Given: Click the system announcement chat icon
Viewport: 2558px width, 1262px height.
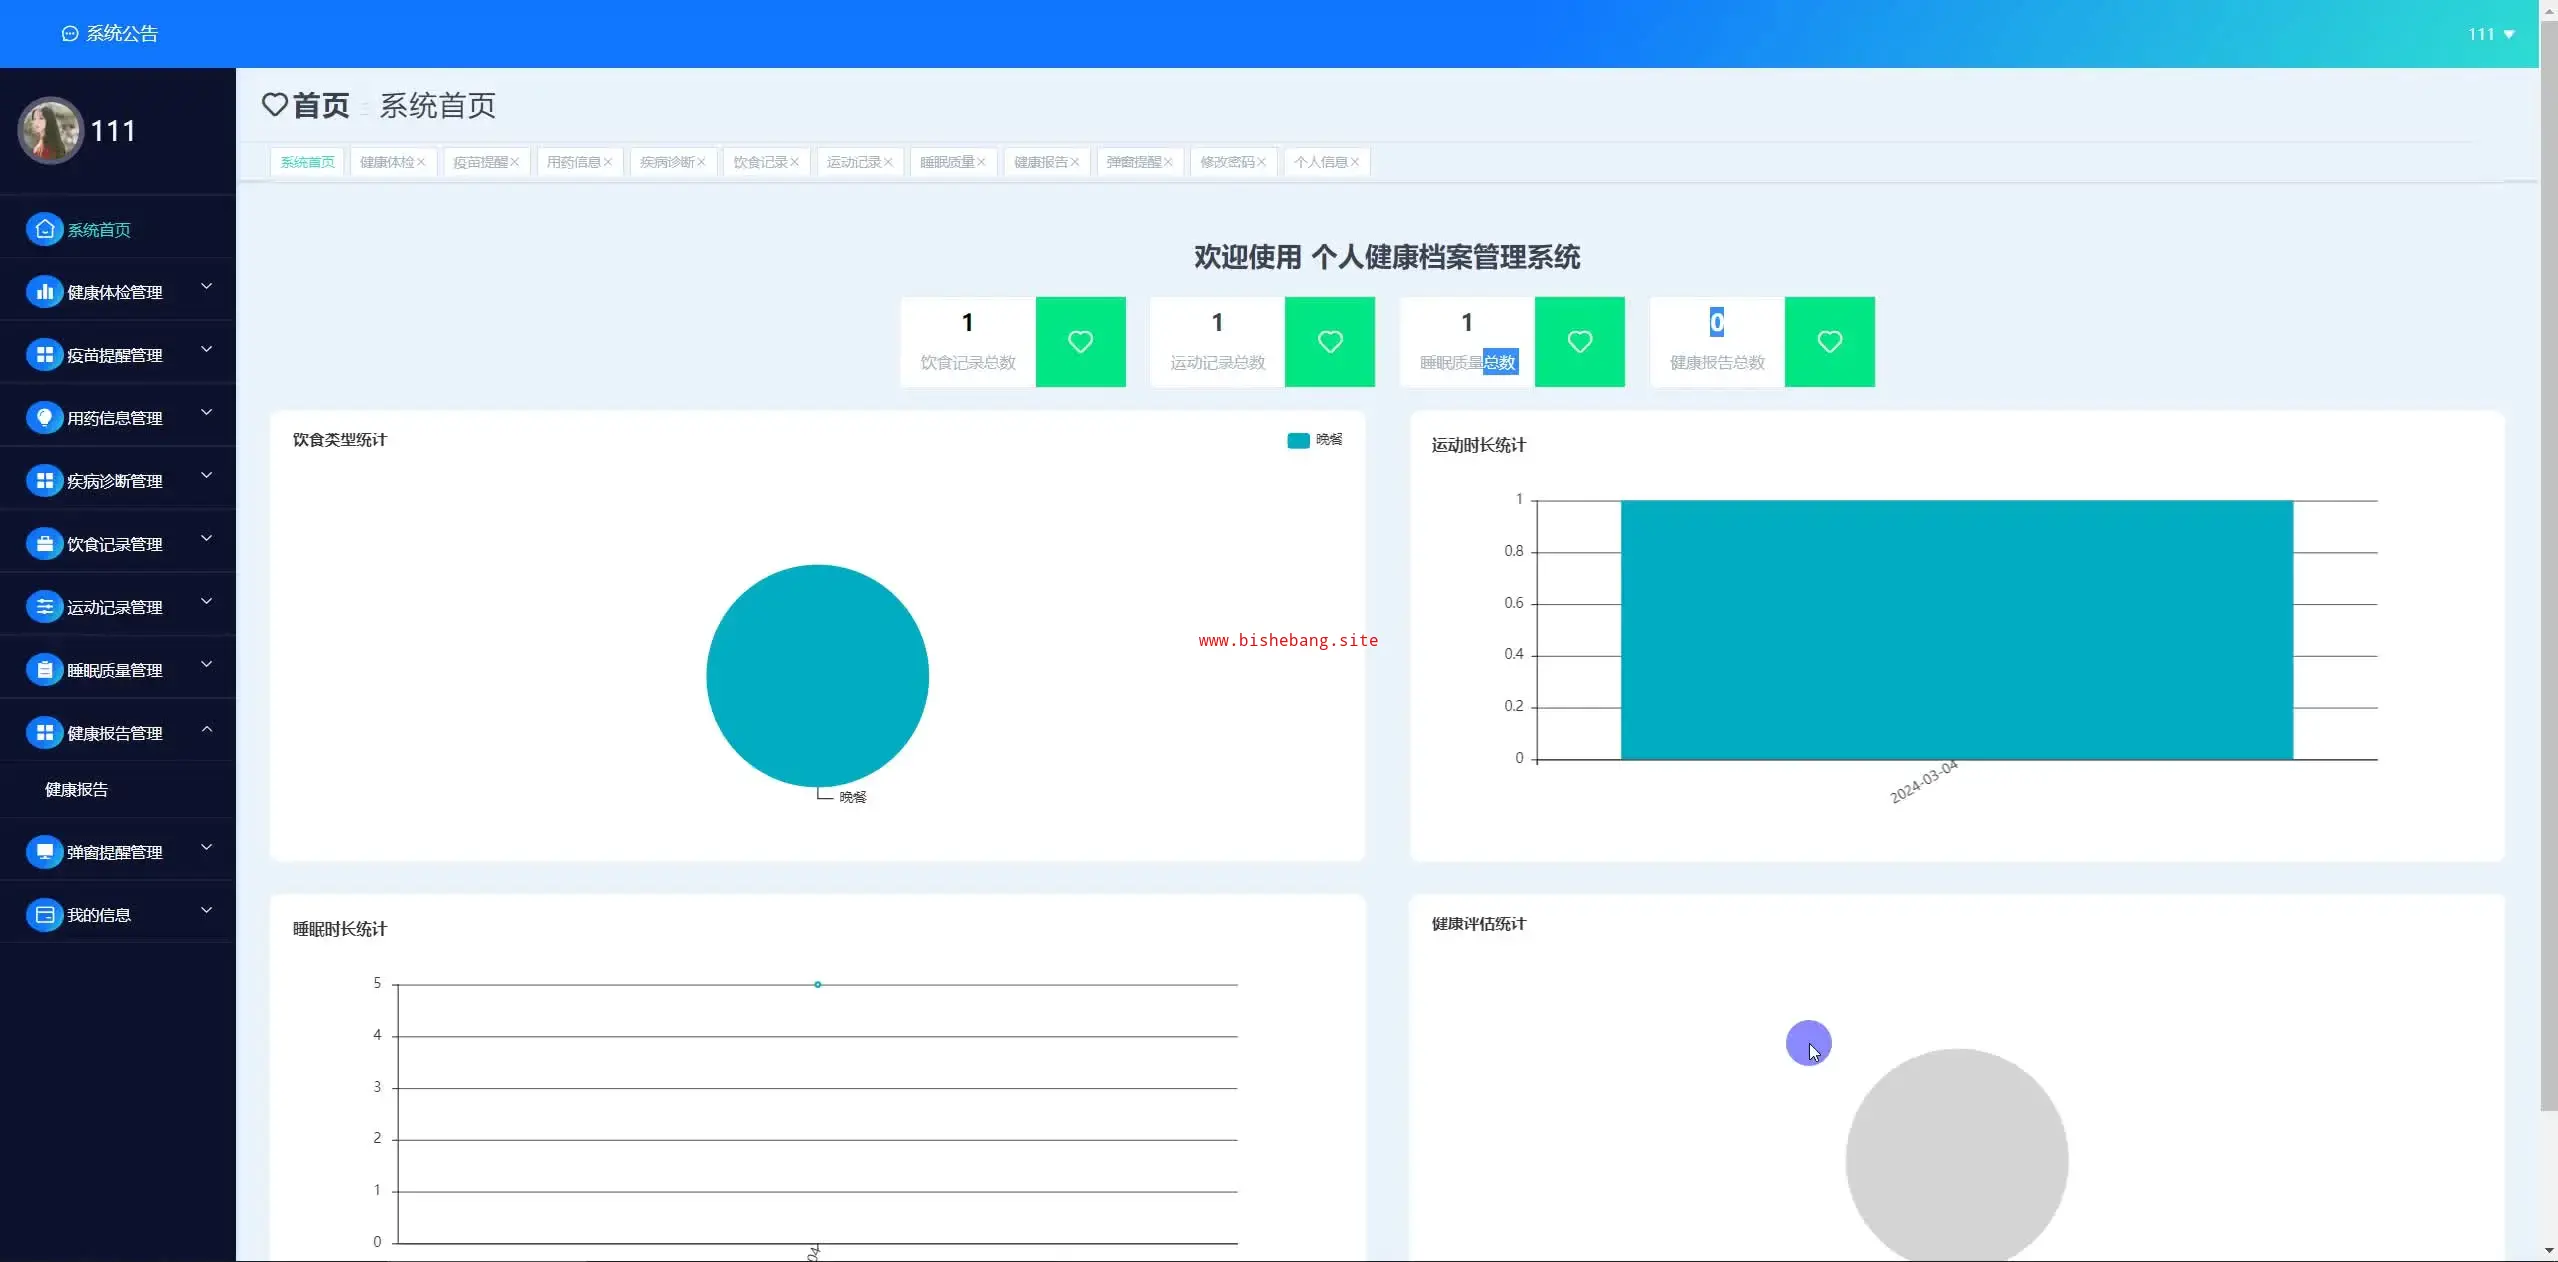Looking at the screenshot, I should point(70,34).
